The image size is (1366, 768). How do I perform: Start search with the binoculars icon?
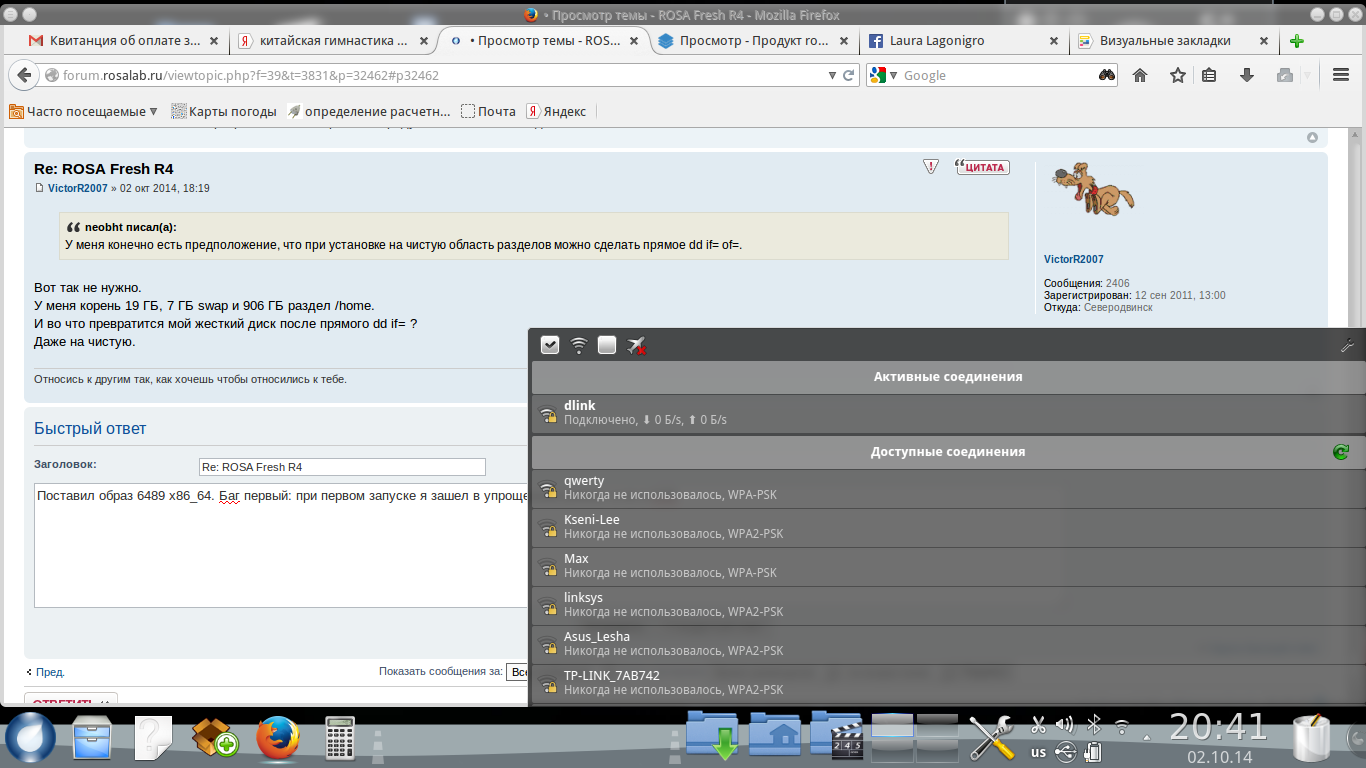[1107, 75]
